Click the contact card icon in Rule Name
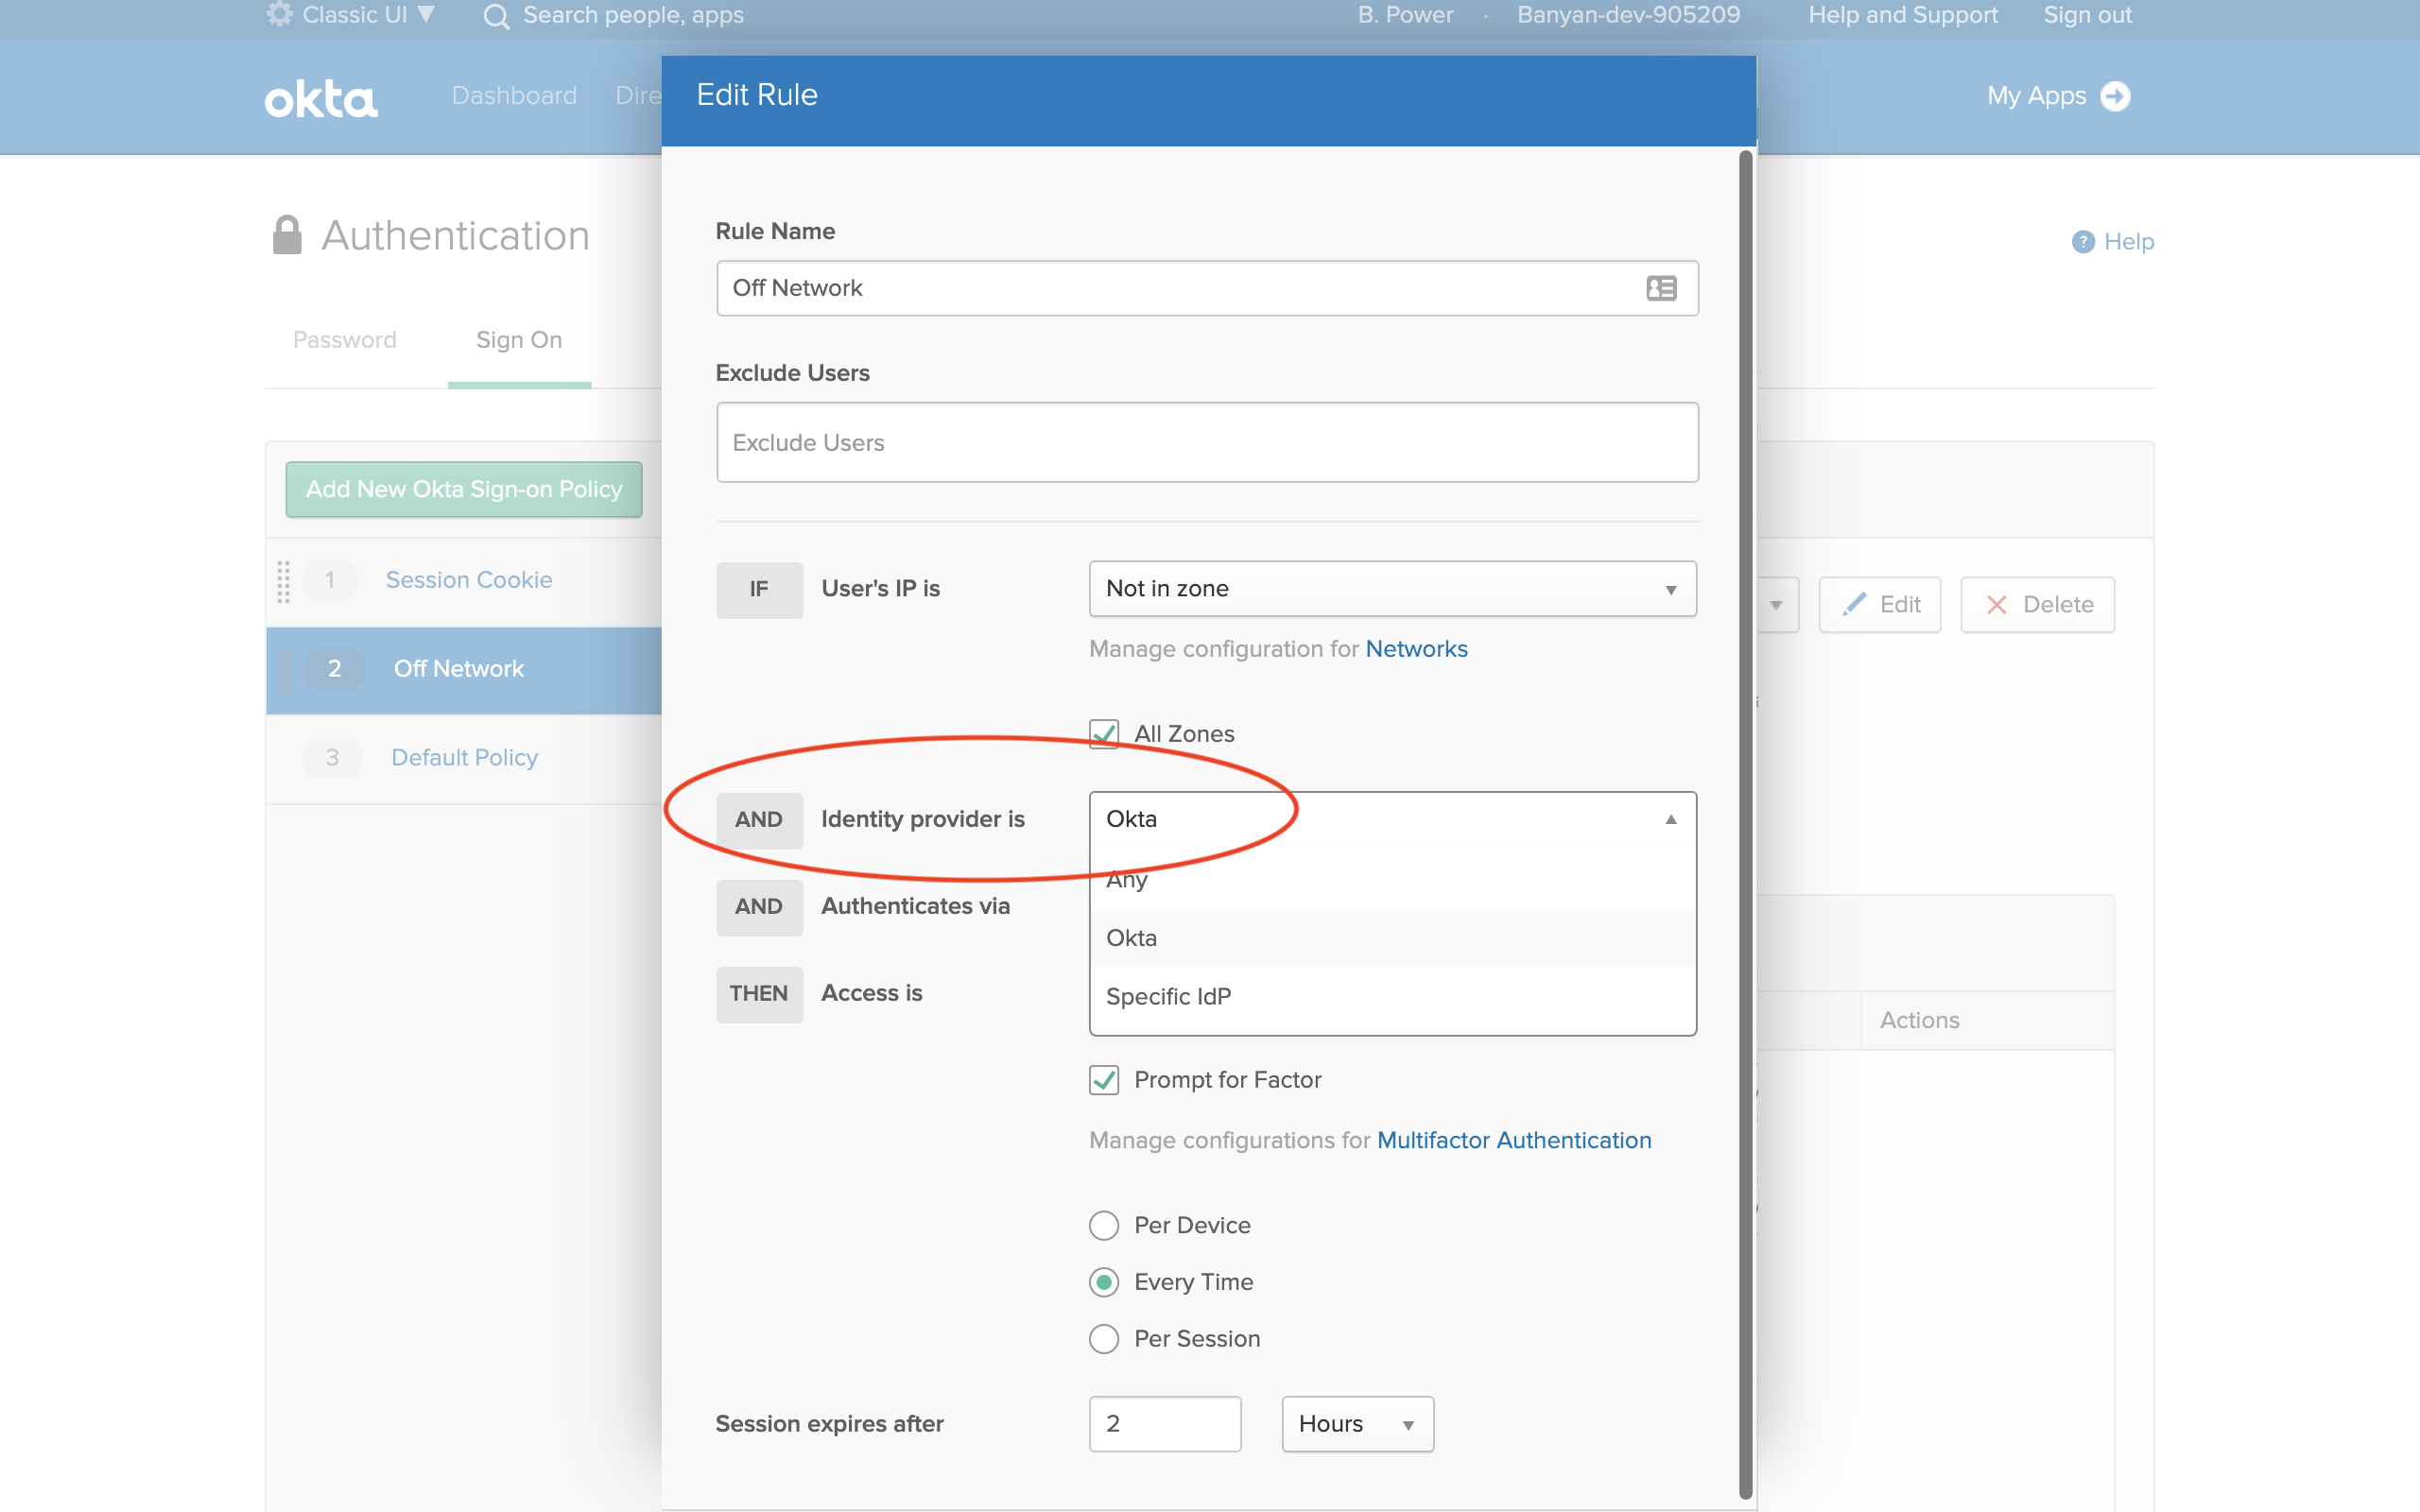The image size is (2420, 1512). click(x=1661, y=288)
